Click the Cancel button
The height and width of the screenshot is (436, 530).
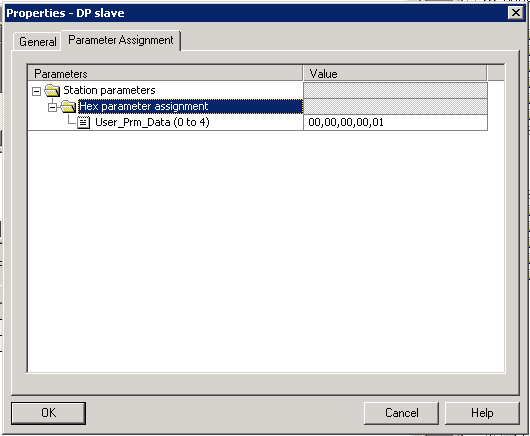click(x=401, y=413)
